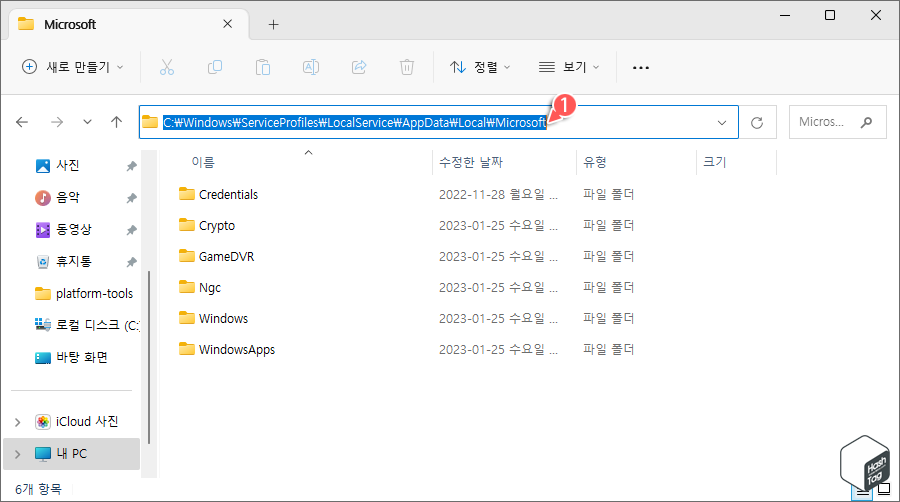Sort by 크기 column header

coord(715,162)
